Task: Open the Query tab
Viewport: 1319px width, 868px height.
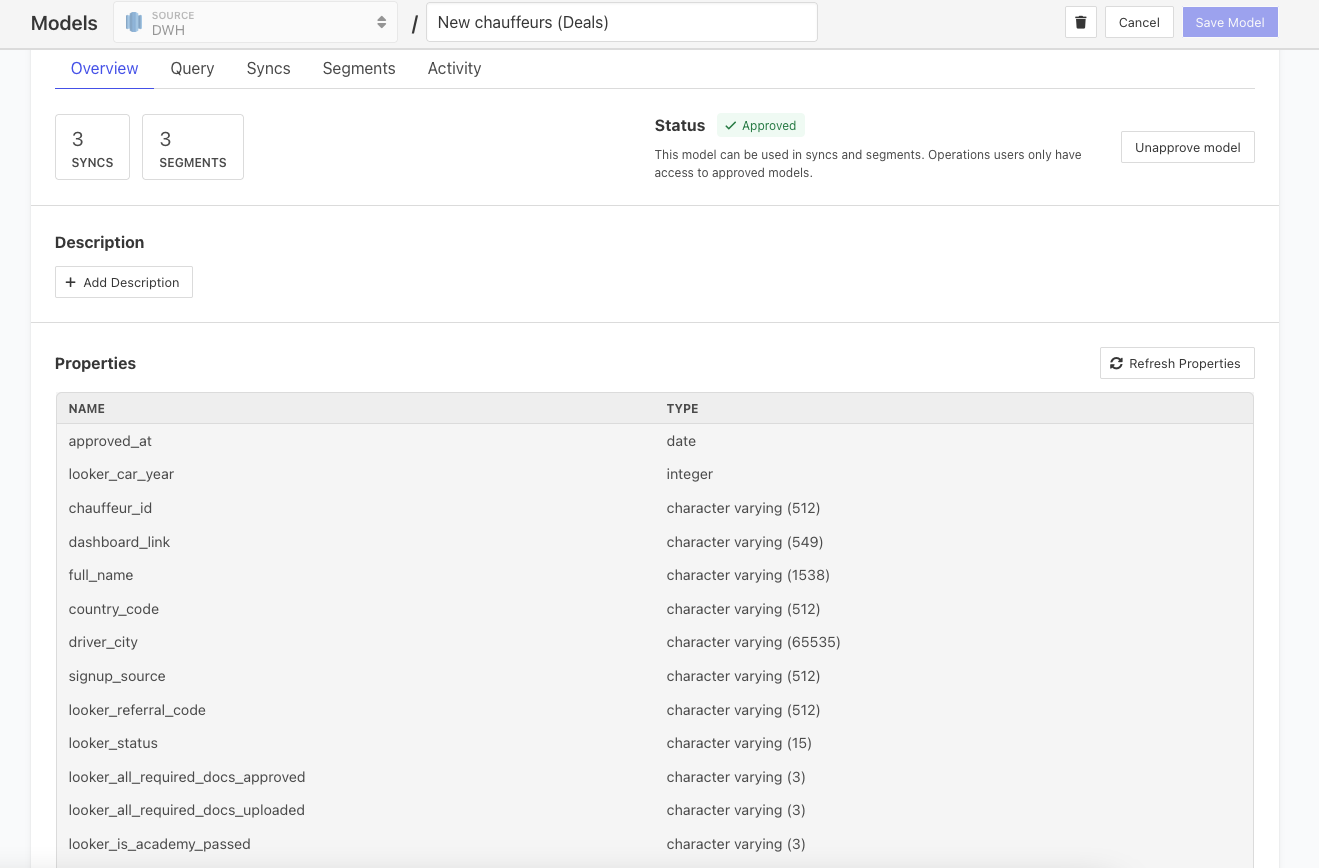Action: (x=192, y=68)
